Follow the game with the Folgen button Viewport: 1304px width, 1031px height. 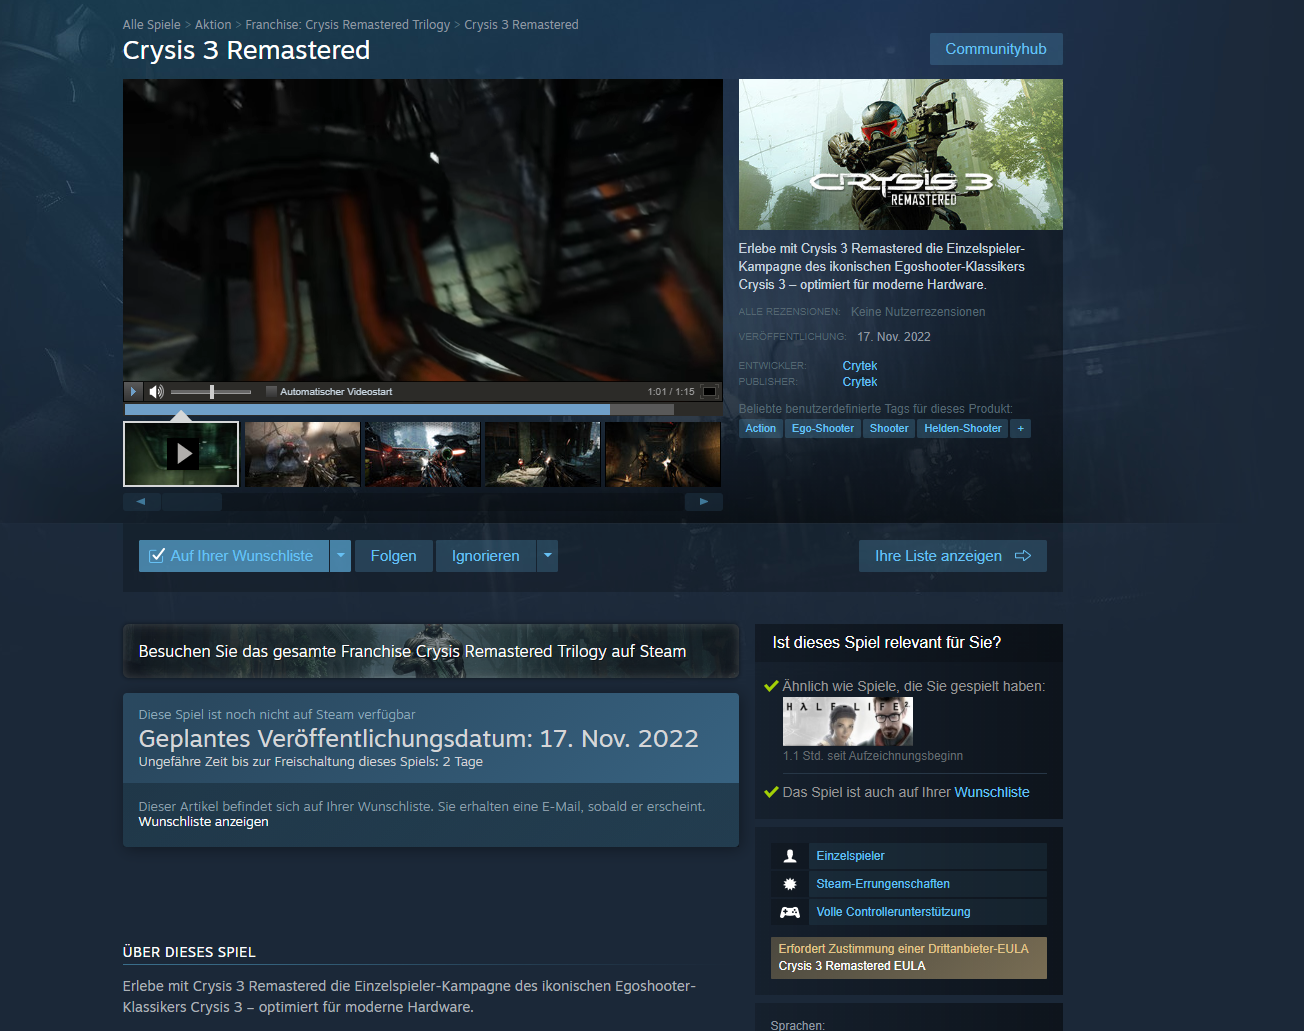click(393, 555)
